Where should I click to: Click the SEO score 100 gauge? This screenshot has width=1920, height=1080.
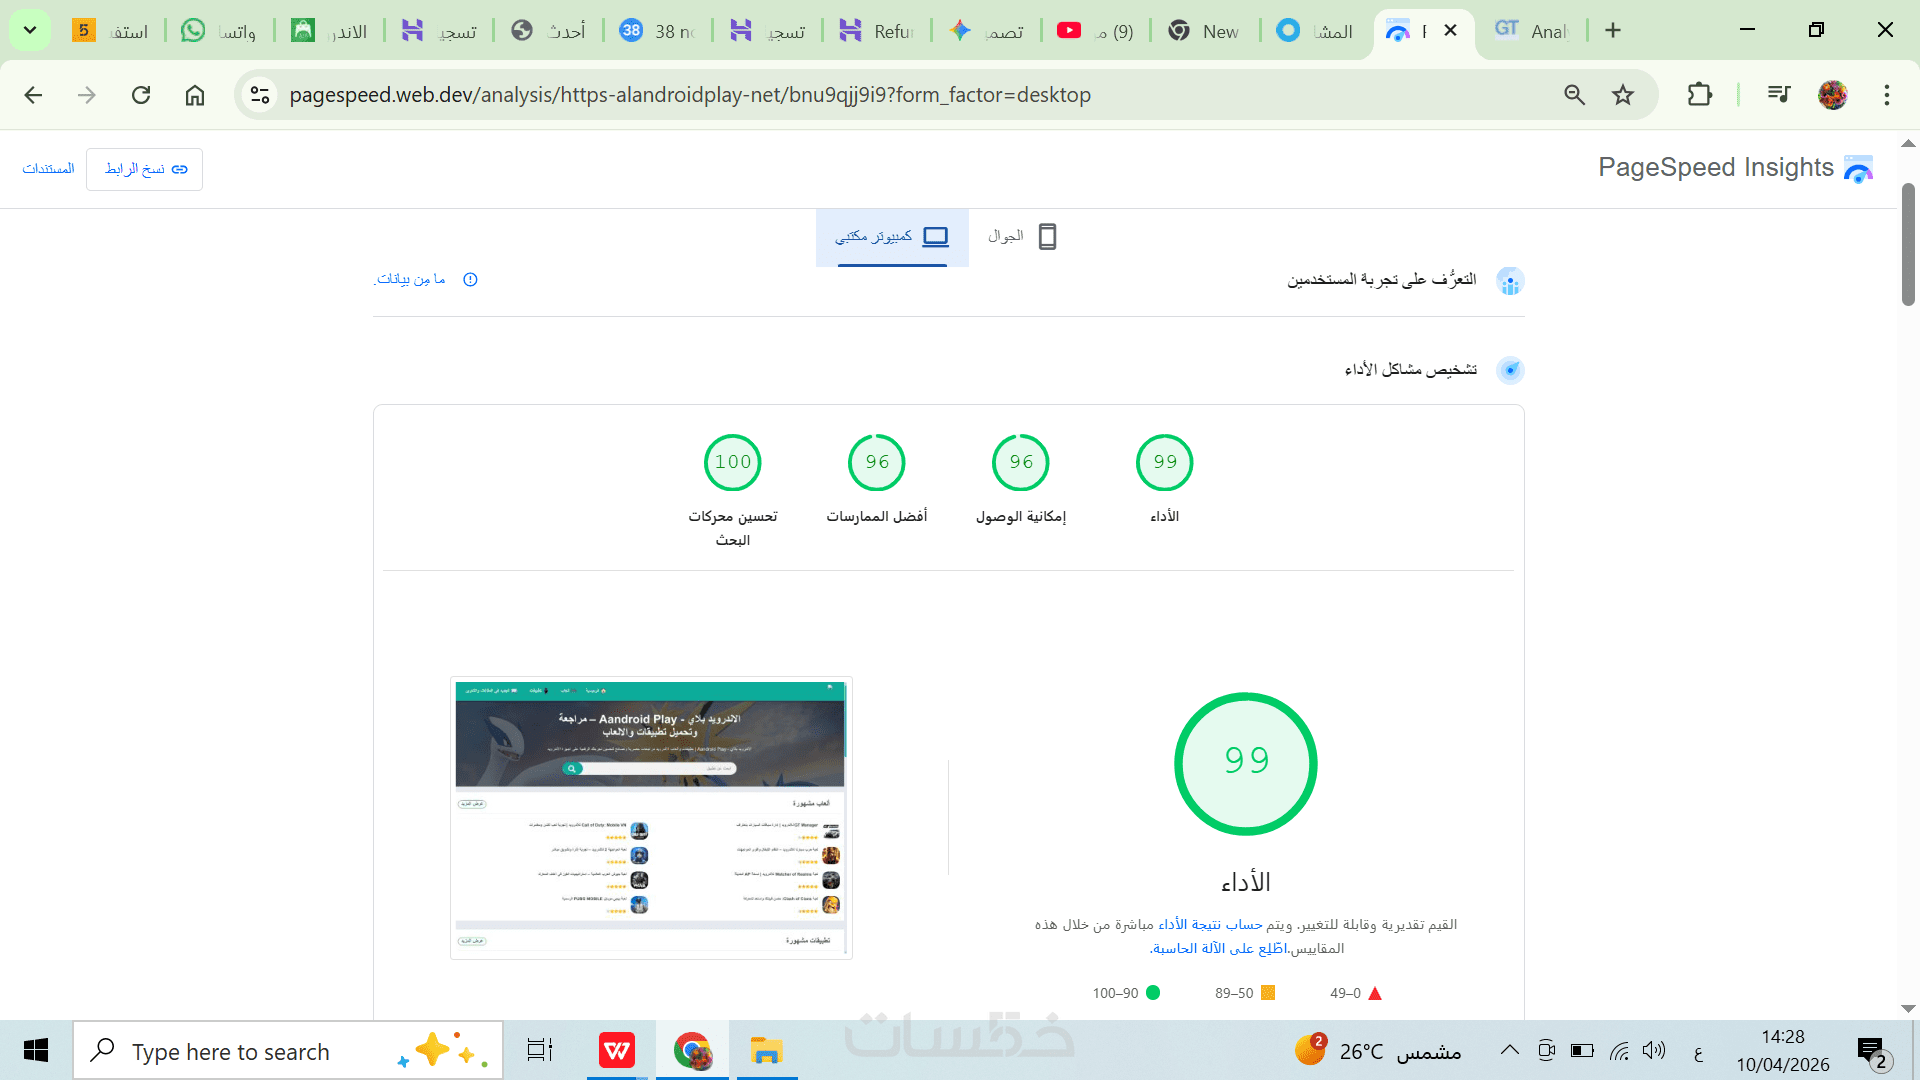click(732, 462)
